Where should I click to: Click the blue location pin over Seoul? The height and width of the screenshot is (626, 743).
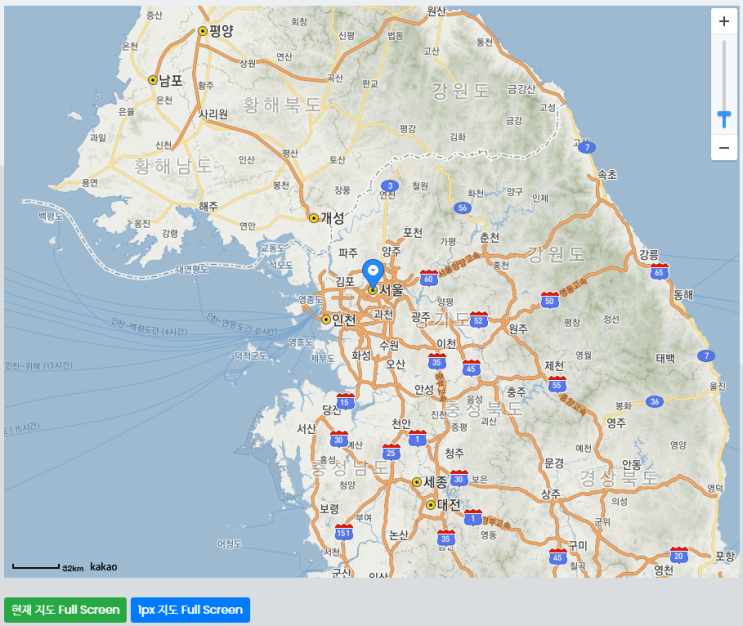pos(372,271)
